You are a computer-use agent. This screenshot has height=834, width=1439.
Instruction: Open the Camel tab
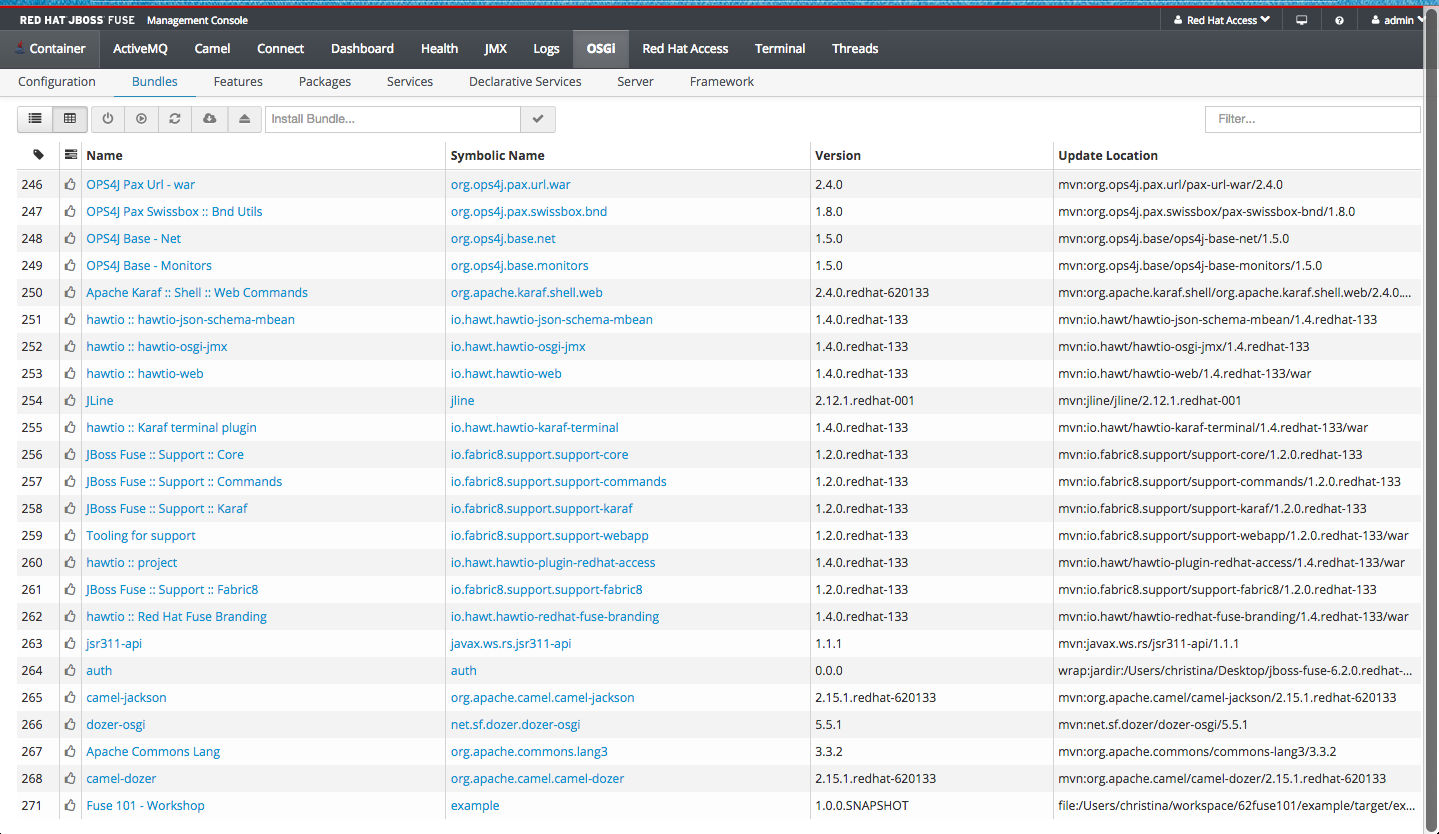click(212, 48)
